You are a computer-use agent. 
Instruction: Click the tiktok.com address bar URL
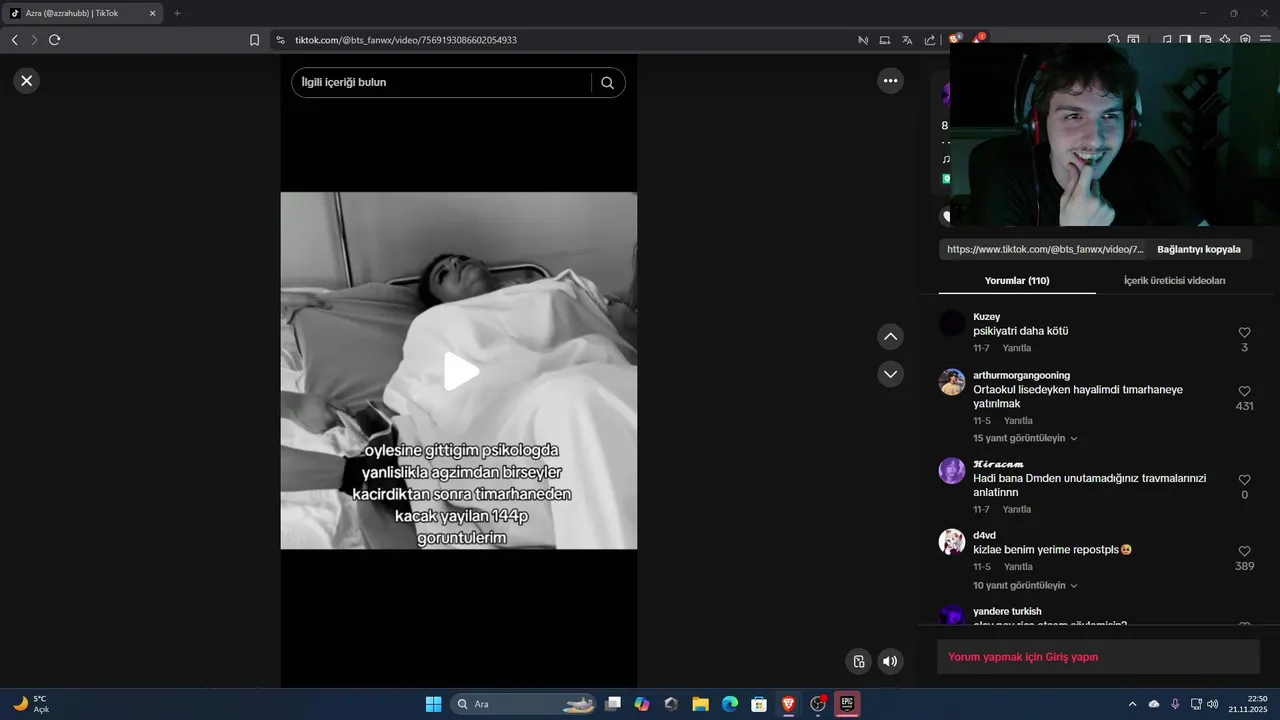click(x=406, y=40)
